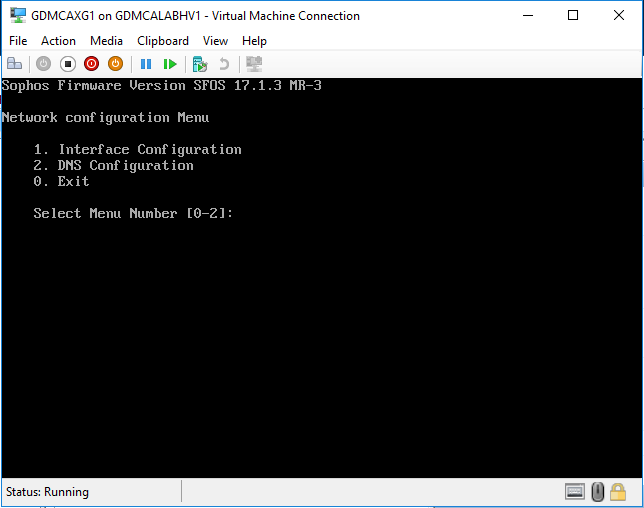Create a checkpoint with toolbar icon
Image resolution: width=644 pixels, height=508 pixels.
coord(200,64)
